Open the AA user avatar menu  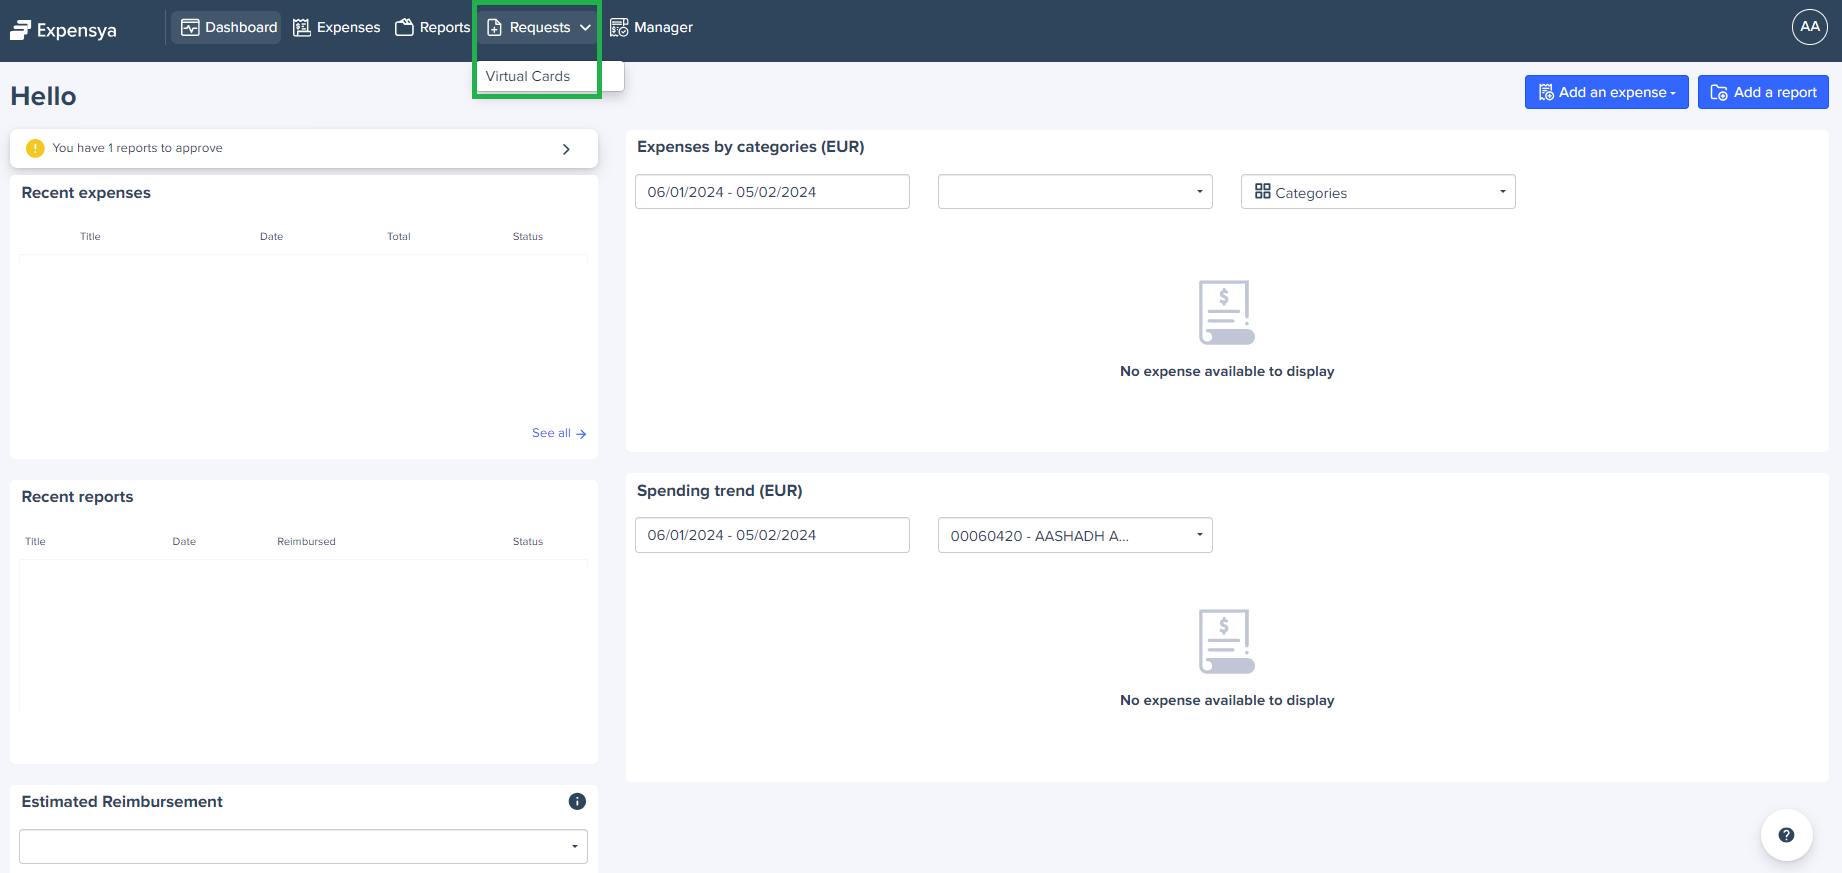[1809, 27]
